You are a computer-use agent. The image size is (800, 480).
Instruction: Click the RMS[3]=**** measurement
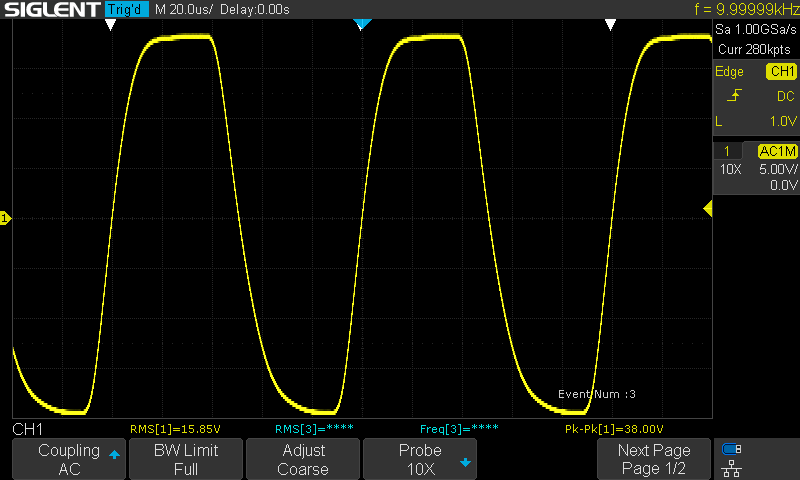314,429
